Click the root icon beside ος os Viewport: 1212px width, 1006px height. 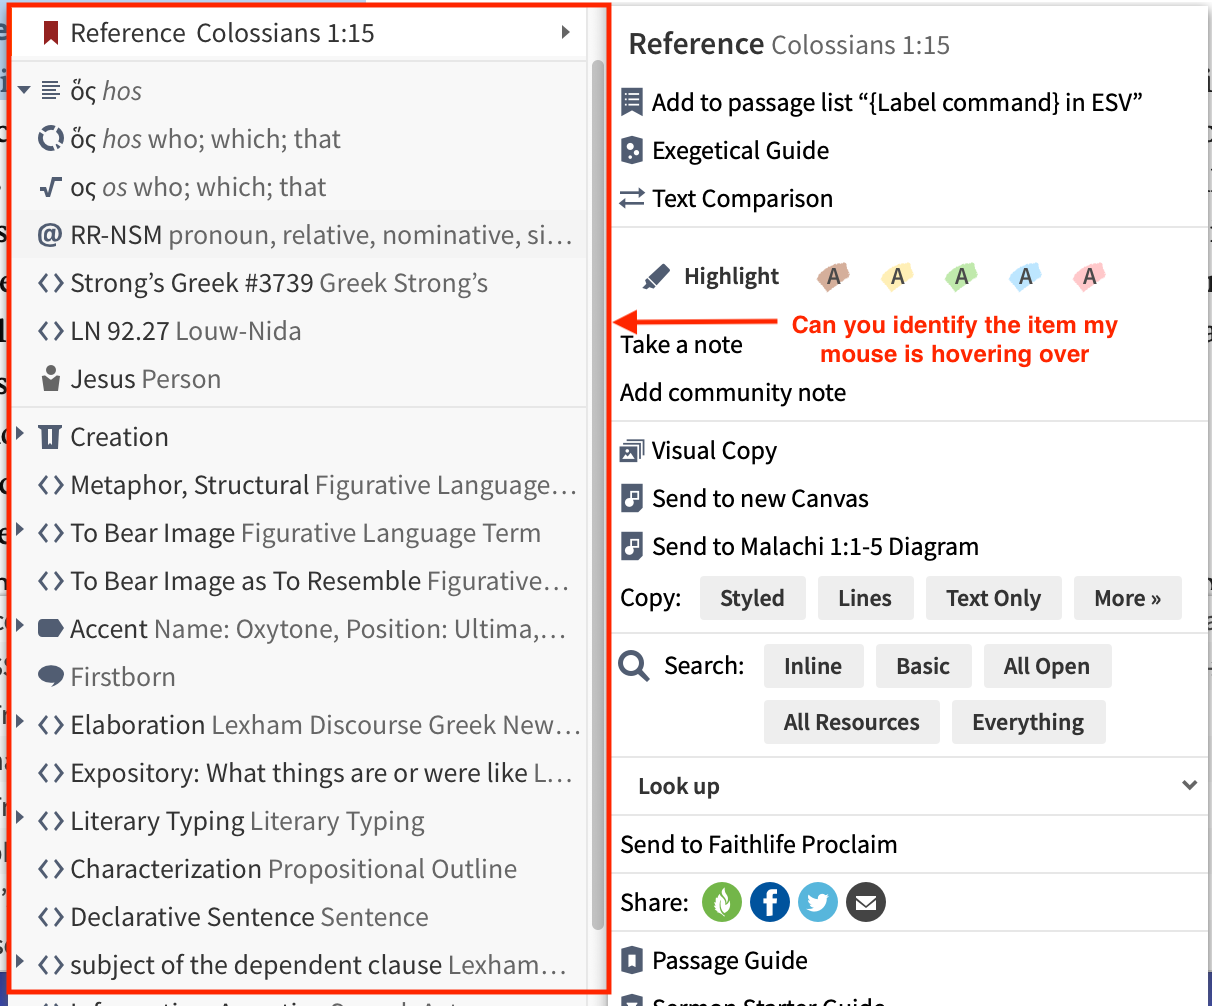pyautogui.click(x=50, y=187)
